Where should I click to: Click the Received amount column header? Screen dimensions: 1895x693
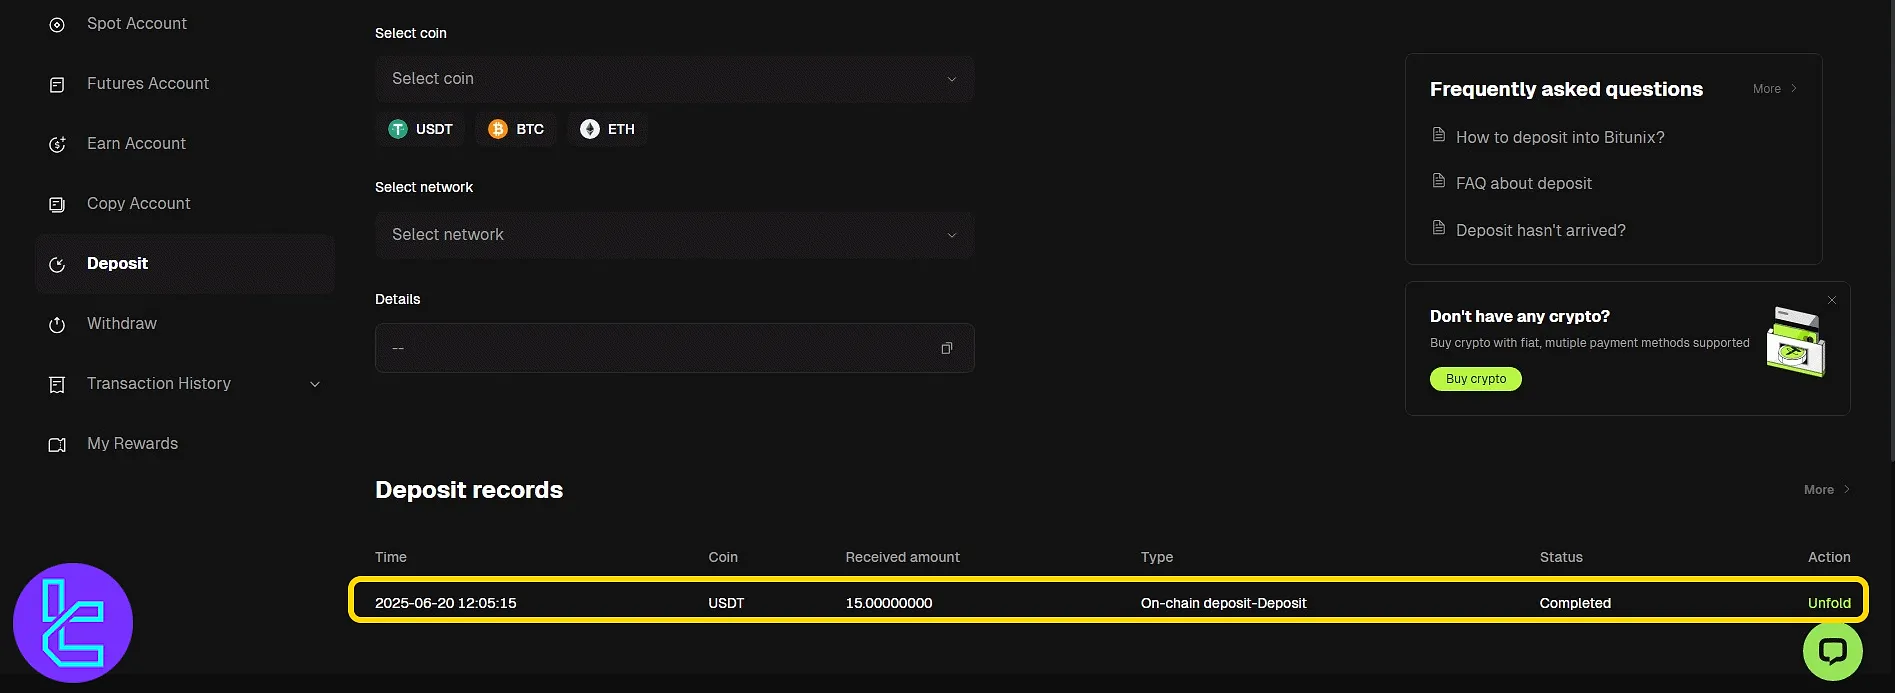902,557
